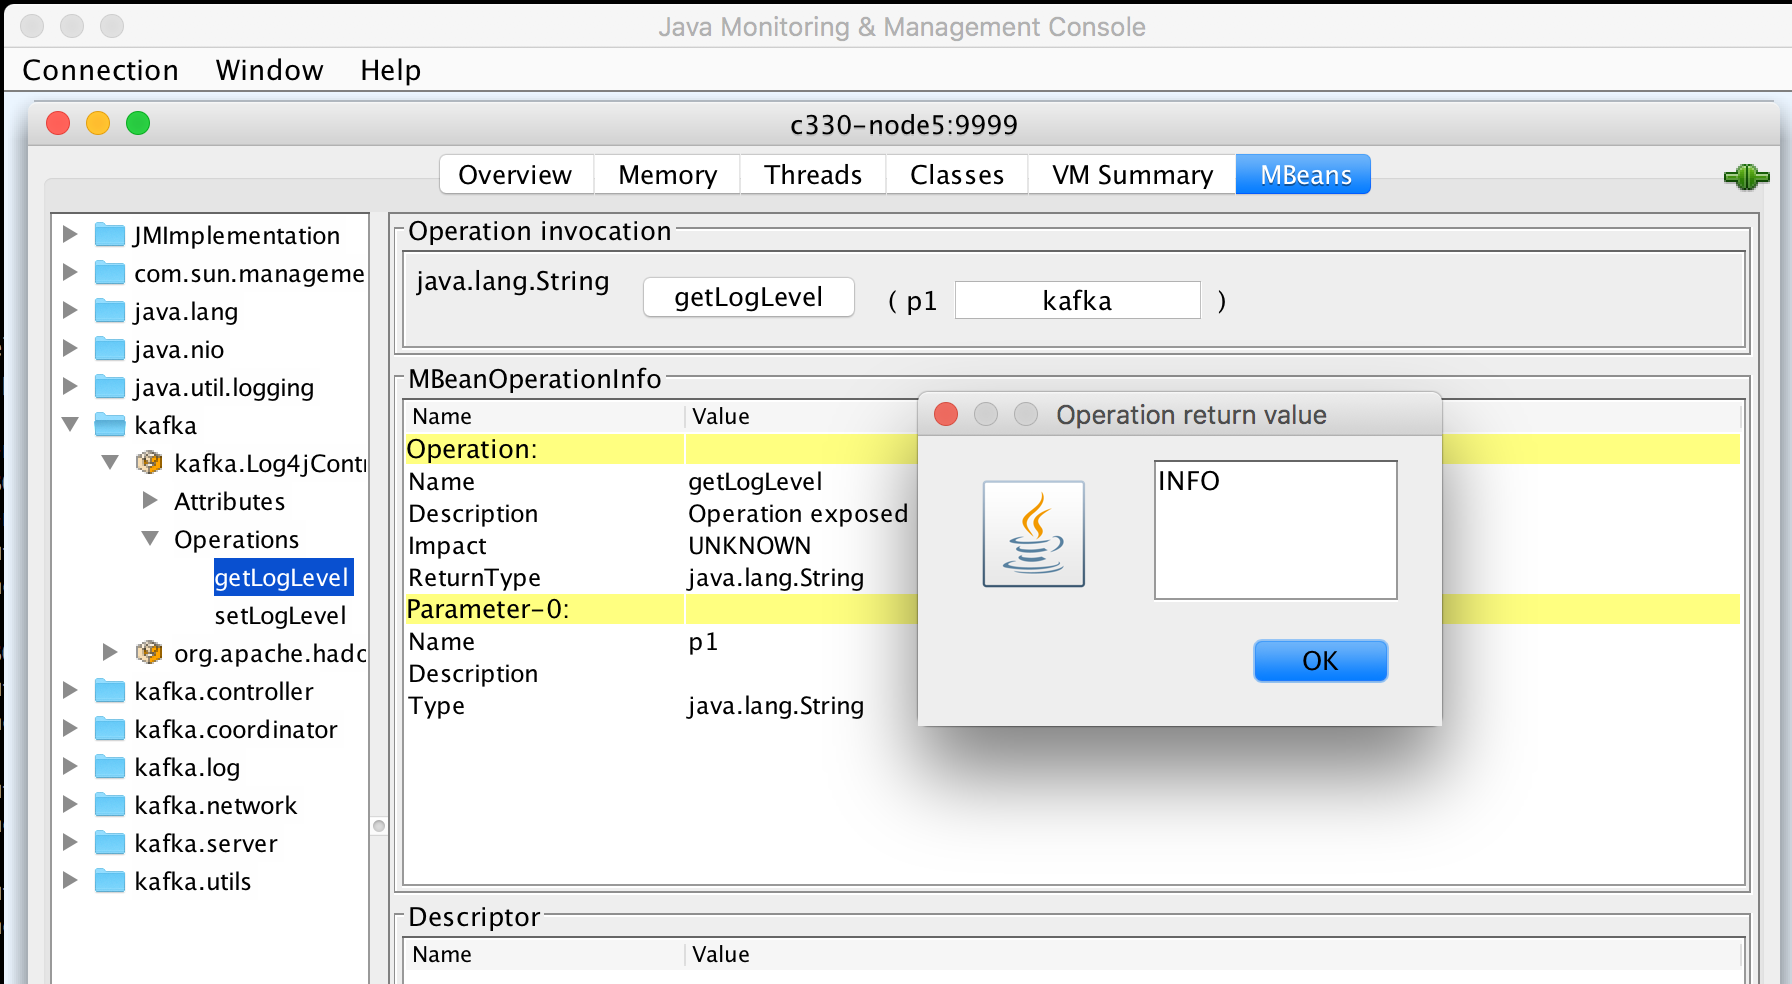
Task: Switch to the Memory tab
Action: click(666, 174)
